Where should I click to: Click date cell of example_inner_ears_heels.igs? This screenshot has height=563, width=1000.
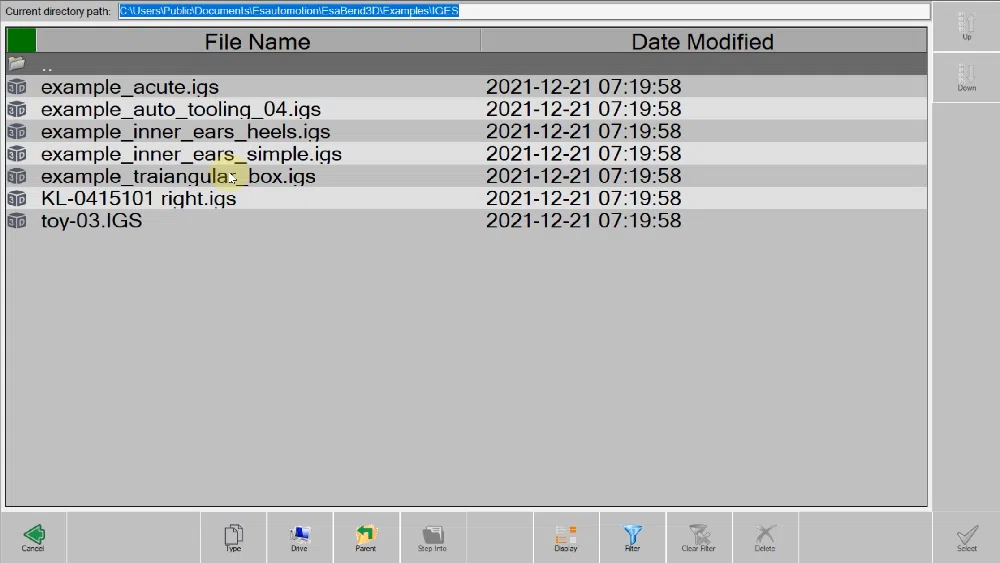click(584, 131)
